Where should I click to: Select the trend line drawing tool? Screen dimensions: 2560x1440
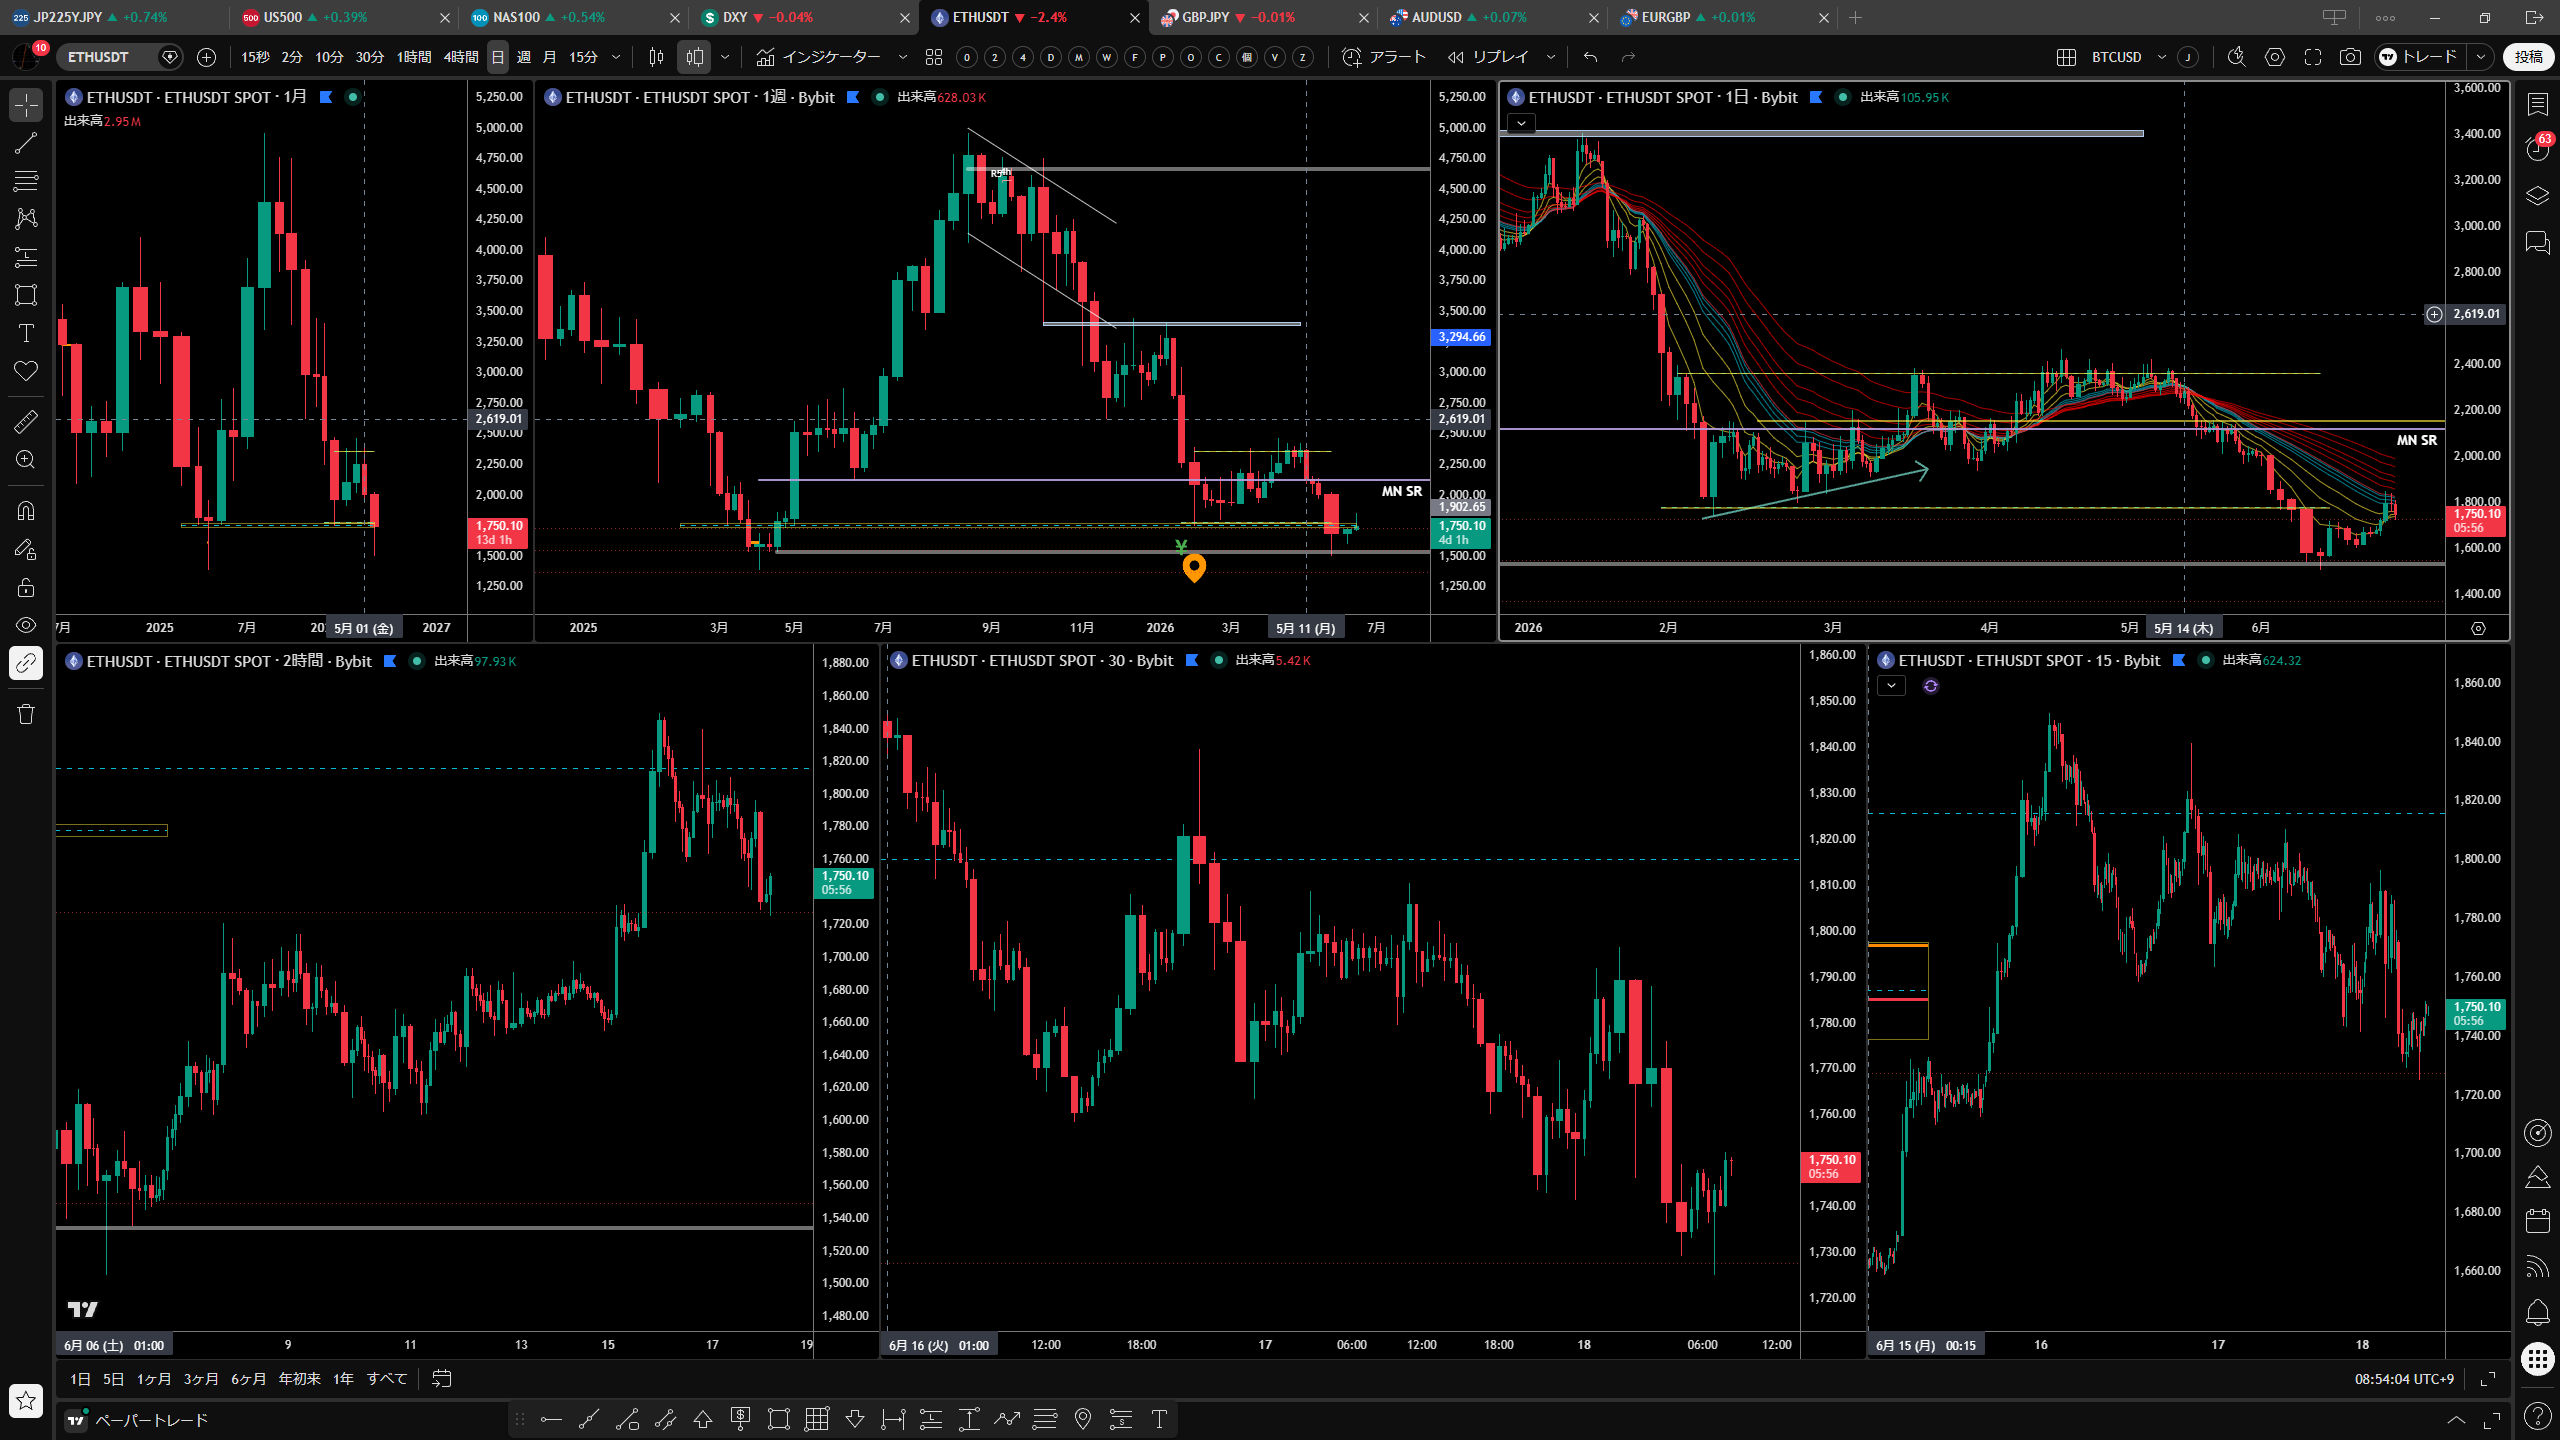pyautogui.click(x=26, y=143)
